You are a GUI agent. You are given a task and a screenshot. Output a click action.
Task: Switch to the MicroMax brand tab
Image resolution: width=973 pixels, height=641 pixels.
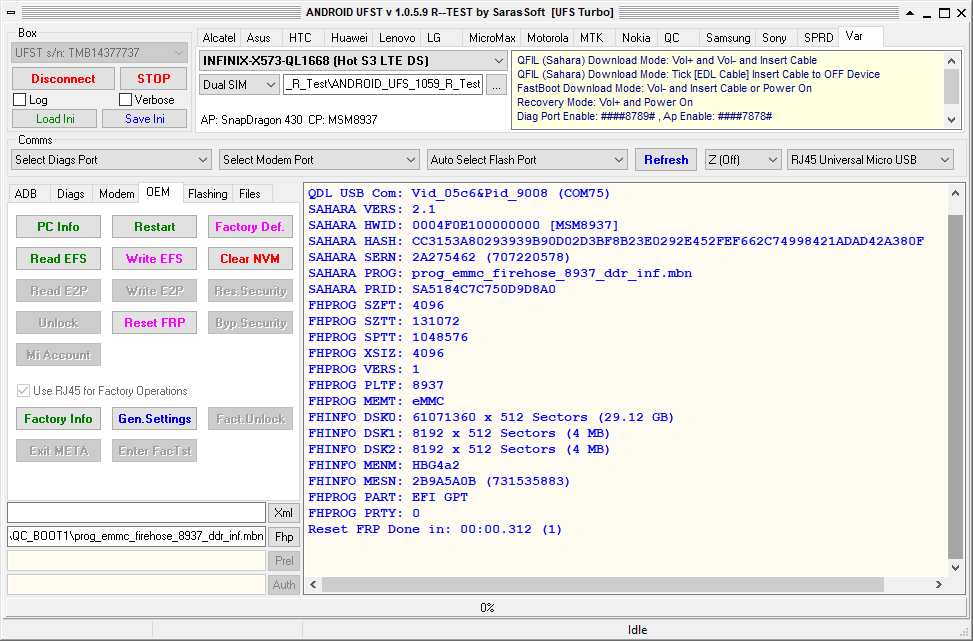coord(492,38)
